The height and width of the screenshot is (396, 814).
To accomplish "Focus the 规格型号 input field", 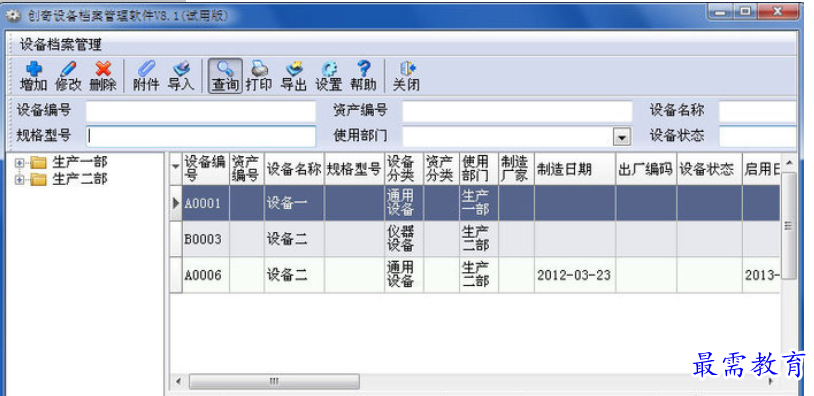I will pyautogui.click(x=200, y=136).
